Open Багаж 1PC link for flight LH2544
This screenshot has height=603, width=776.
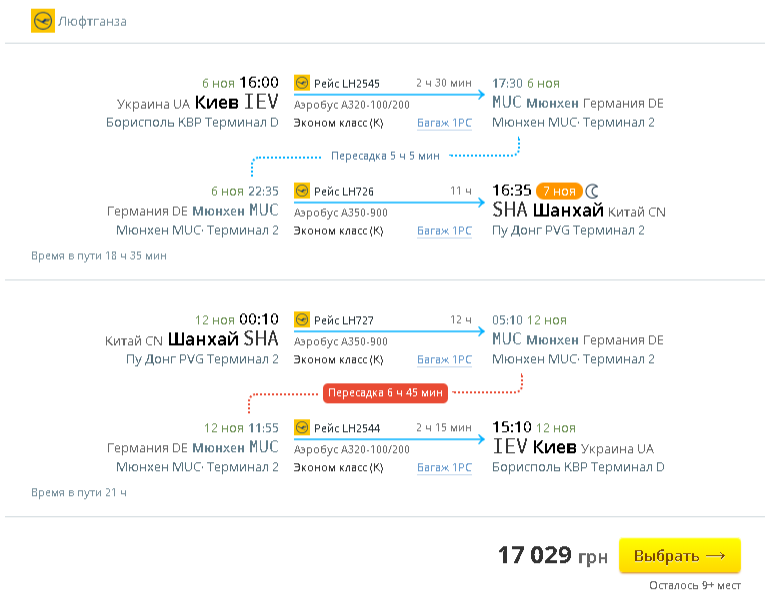click(x=444, y=467)
